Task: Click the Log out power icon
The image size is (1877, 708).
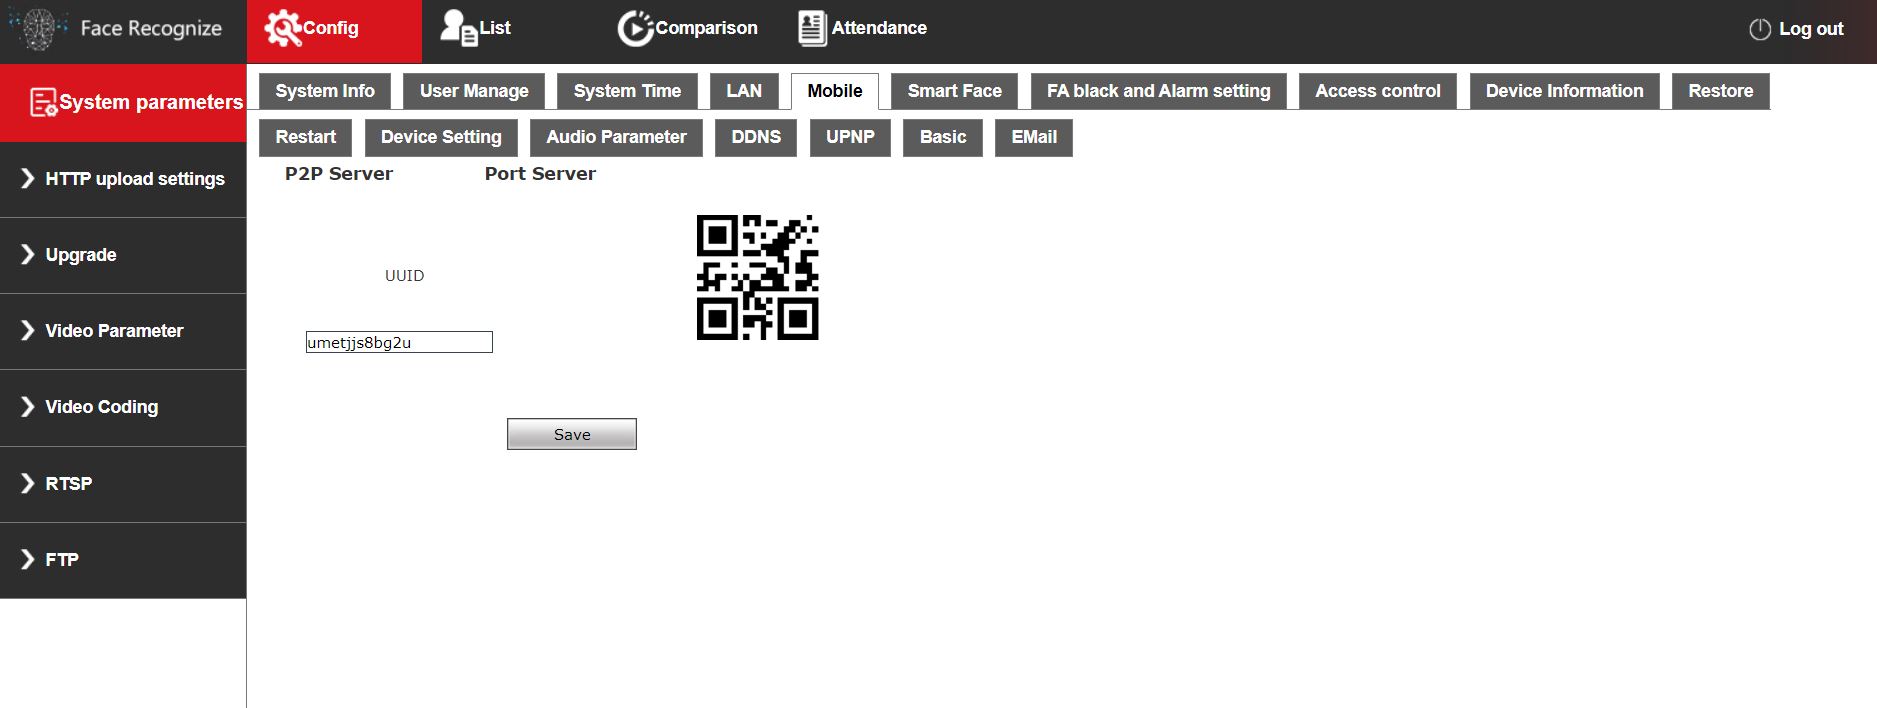Action: (1760, 30)
